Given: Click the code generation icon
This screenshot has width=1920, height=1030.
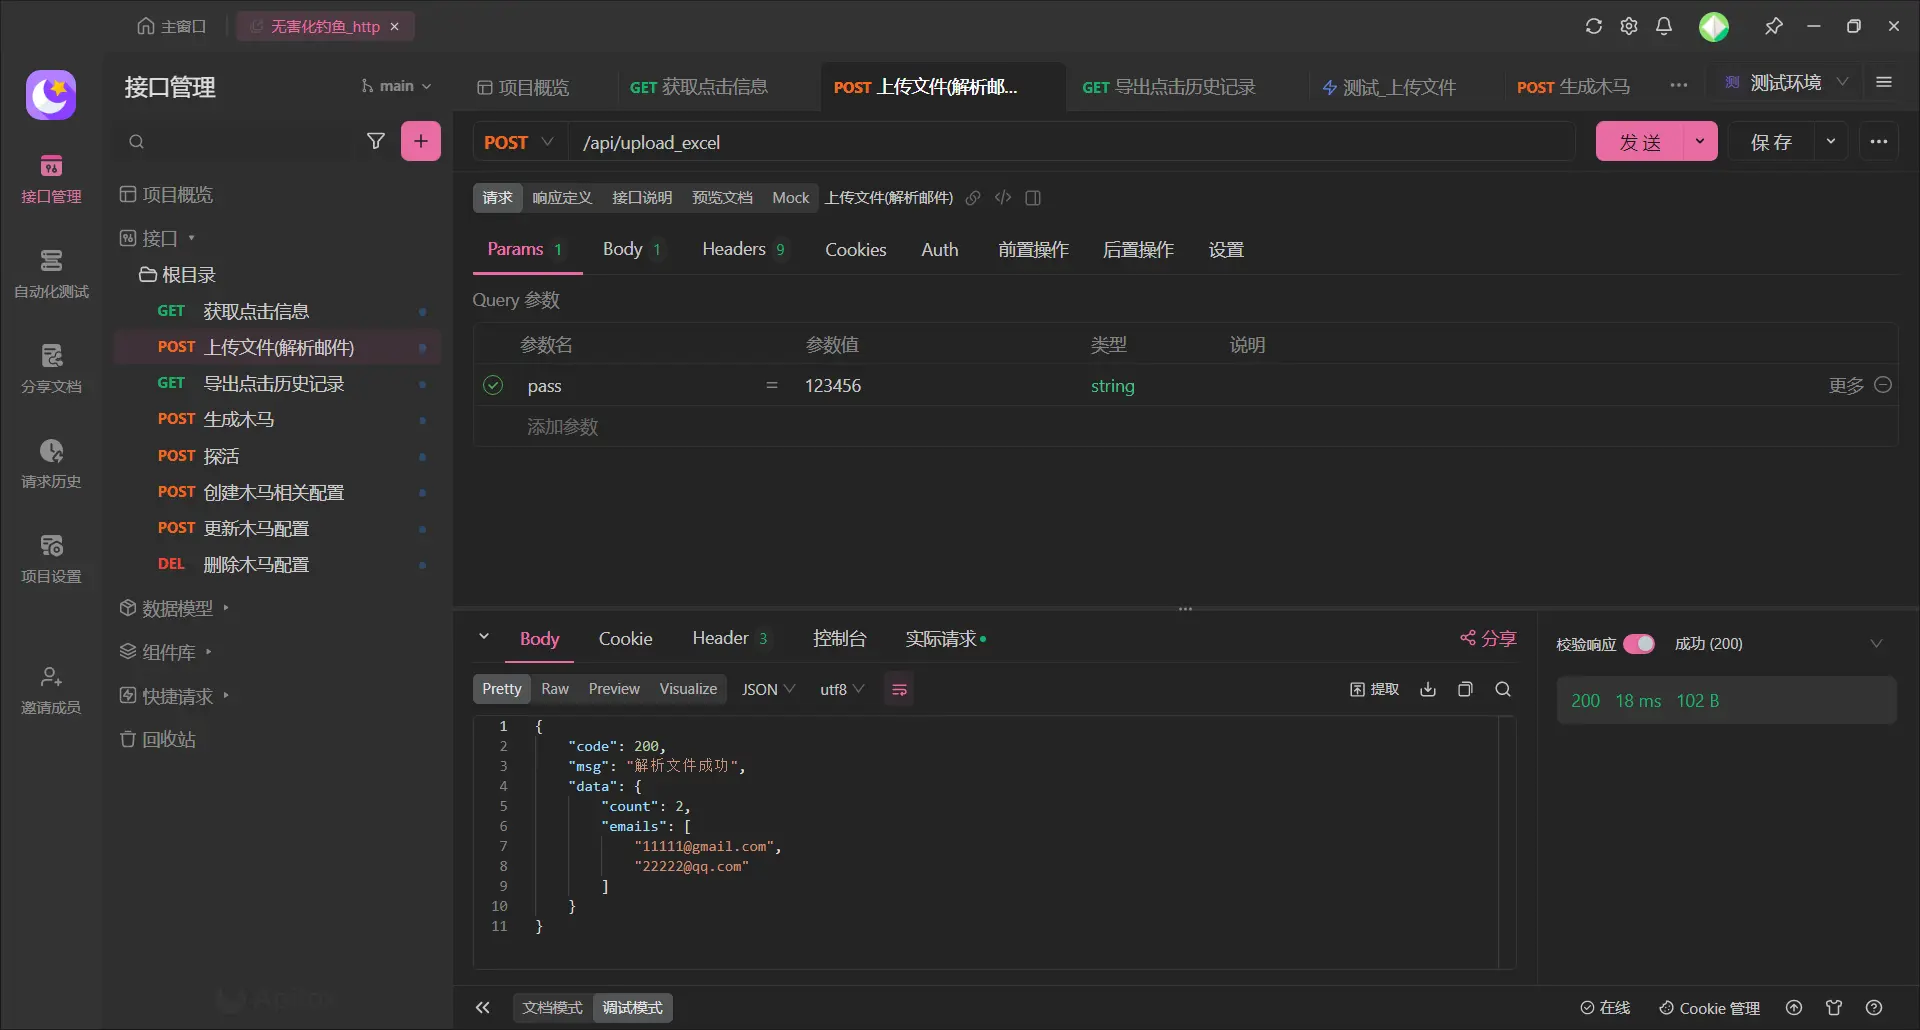Looking at the screenshot, I should coord(1003,198).
